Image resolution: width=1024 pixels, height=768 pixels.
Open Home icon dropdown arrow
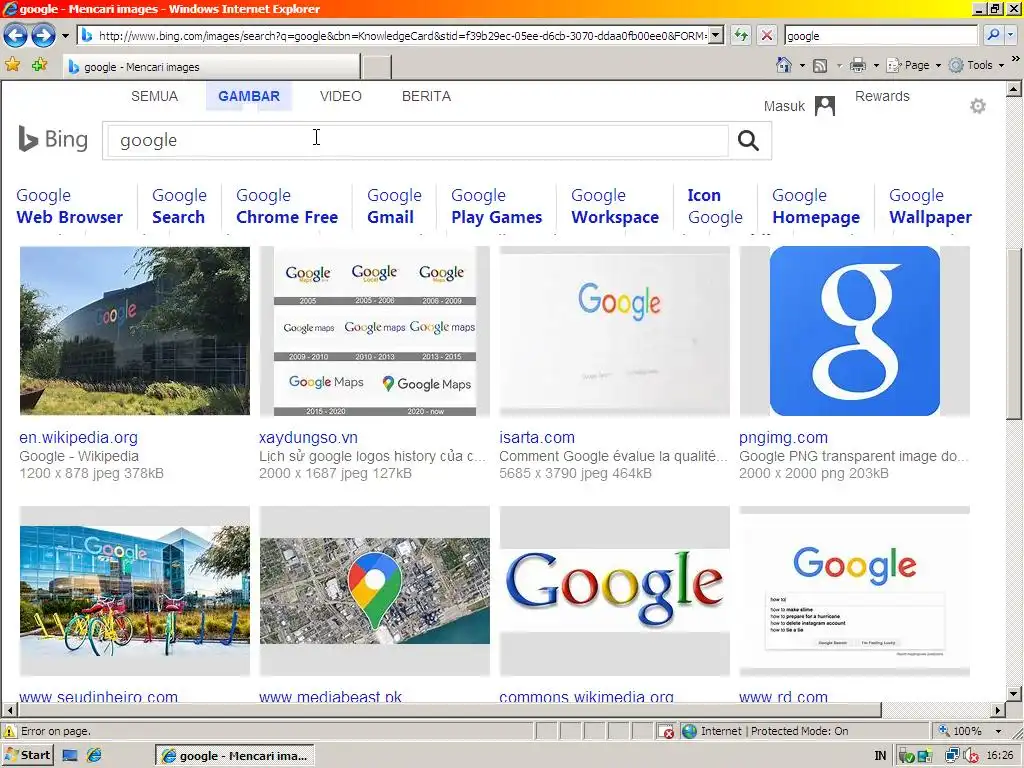click(x=802, y=65)
